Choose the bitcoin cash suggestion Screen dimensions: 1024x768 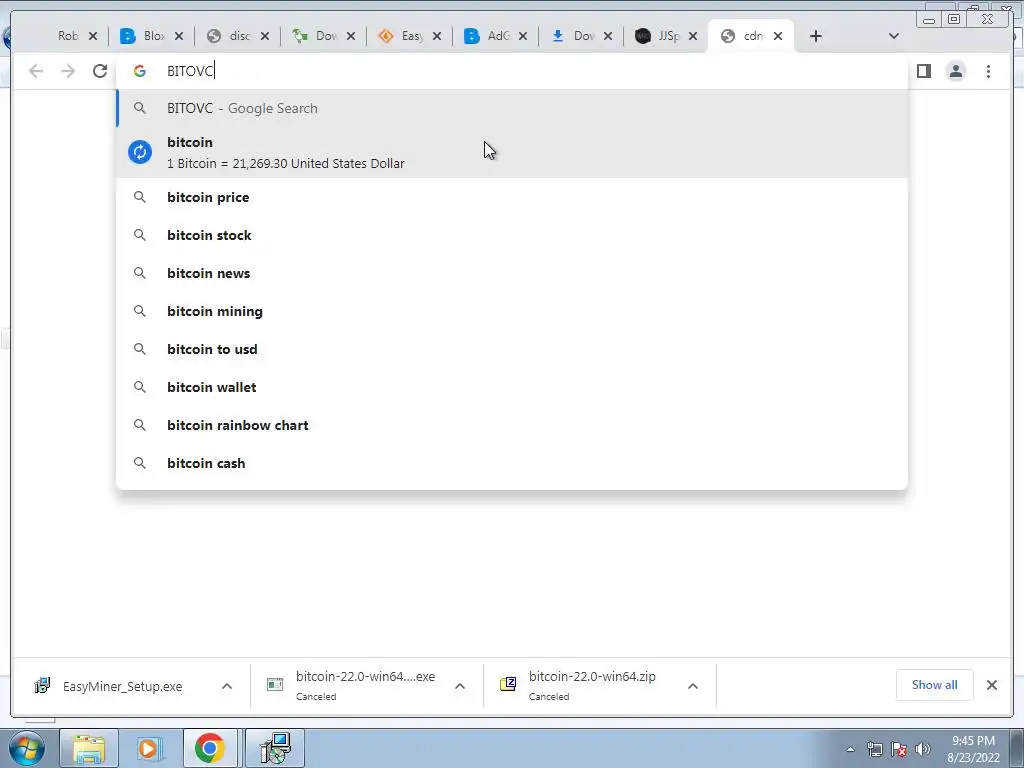click(513, 462)
